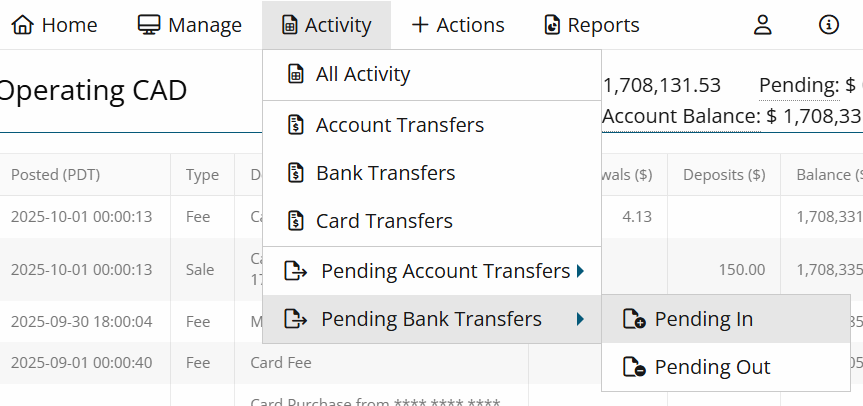Select Pending Out from the submenu
This screenshot has width=863, height=406.
(x=712, y=367)
